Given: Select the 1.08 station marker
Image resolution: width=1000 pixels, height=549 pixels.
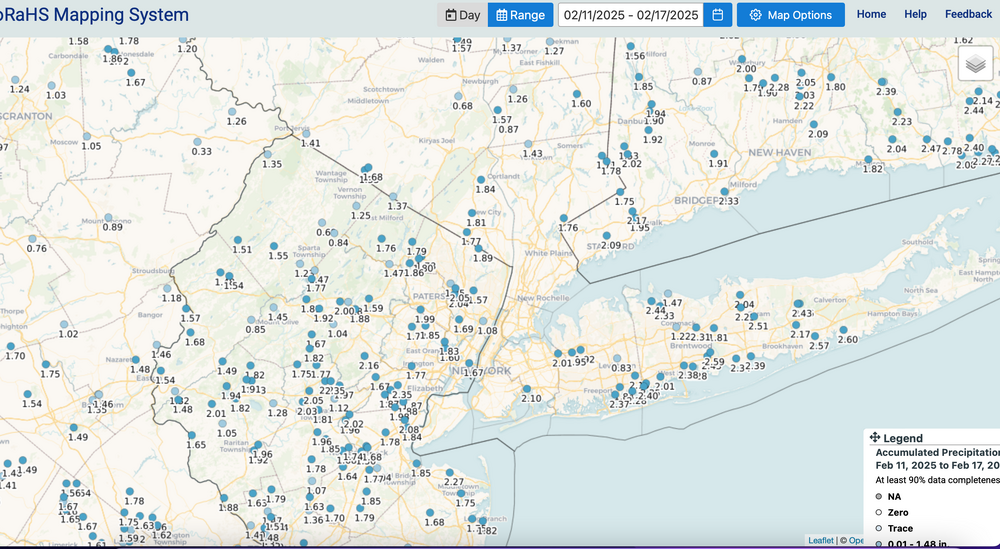Looking at the screenshot, I should point(483,321).
